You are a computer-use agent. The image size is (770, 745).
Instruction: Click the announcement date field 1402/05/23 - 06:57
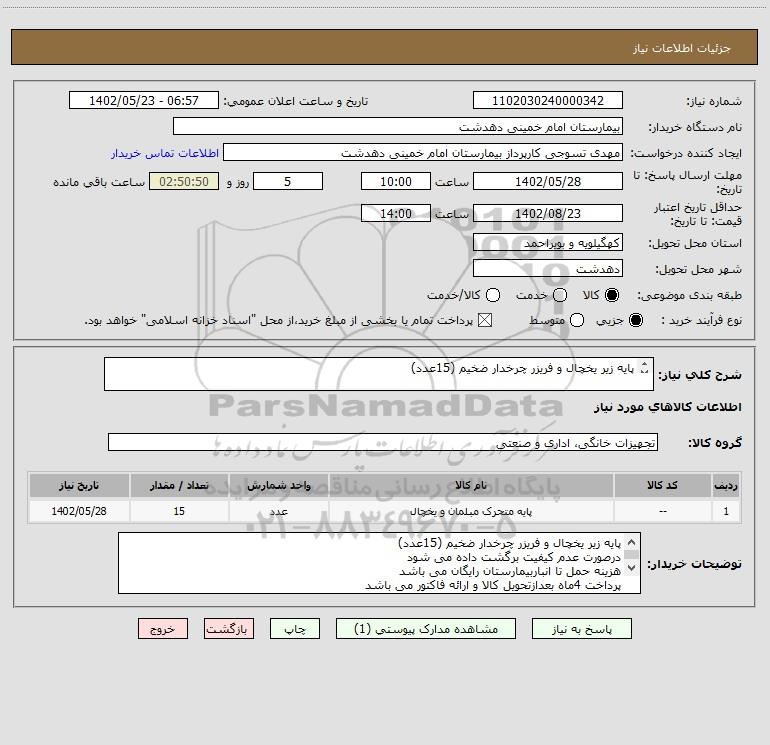[144, 100]
